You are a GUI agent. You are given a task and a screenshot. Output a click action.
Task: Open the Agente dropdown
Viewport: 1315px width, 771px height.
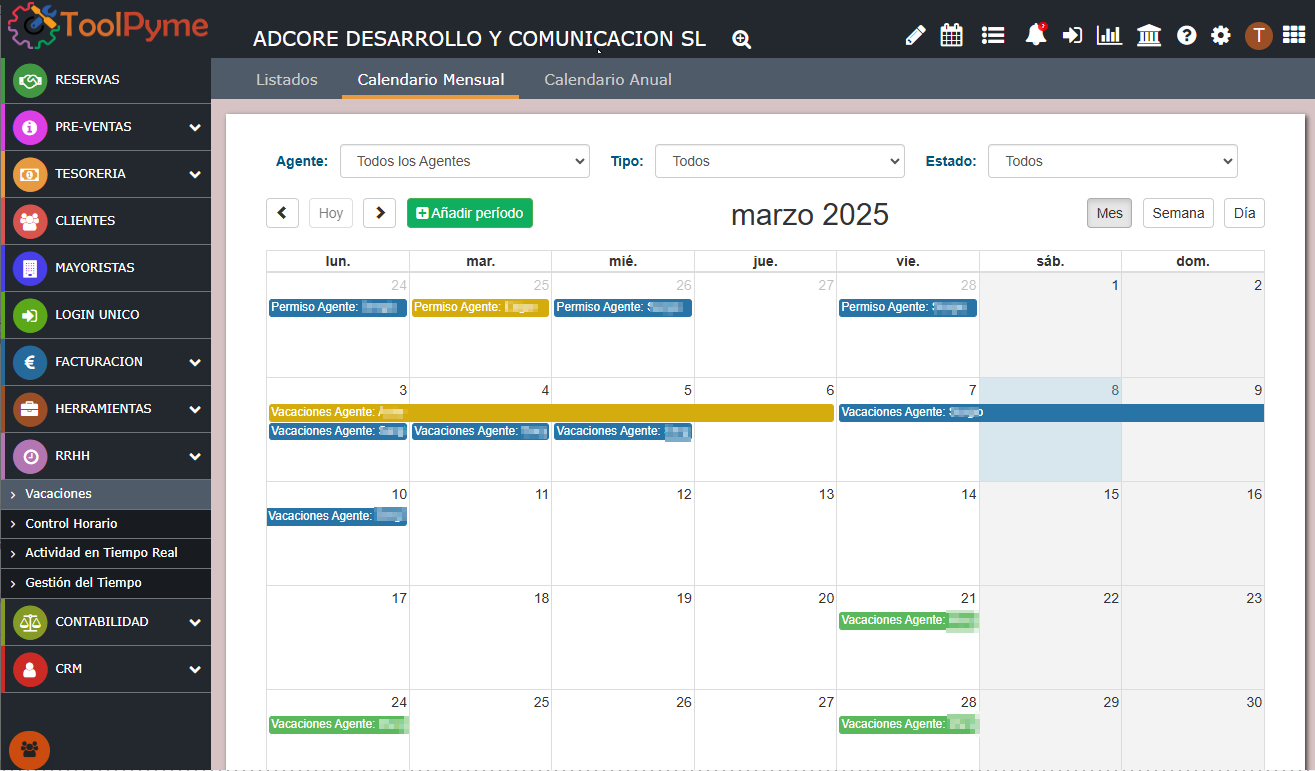pos(465,161)
